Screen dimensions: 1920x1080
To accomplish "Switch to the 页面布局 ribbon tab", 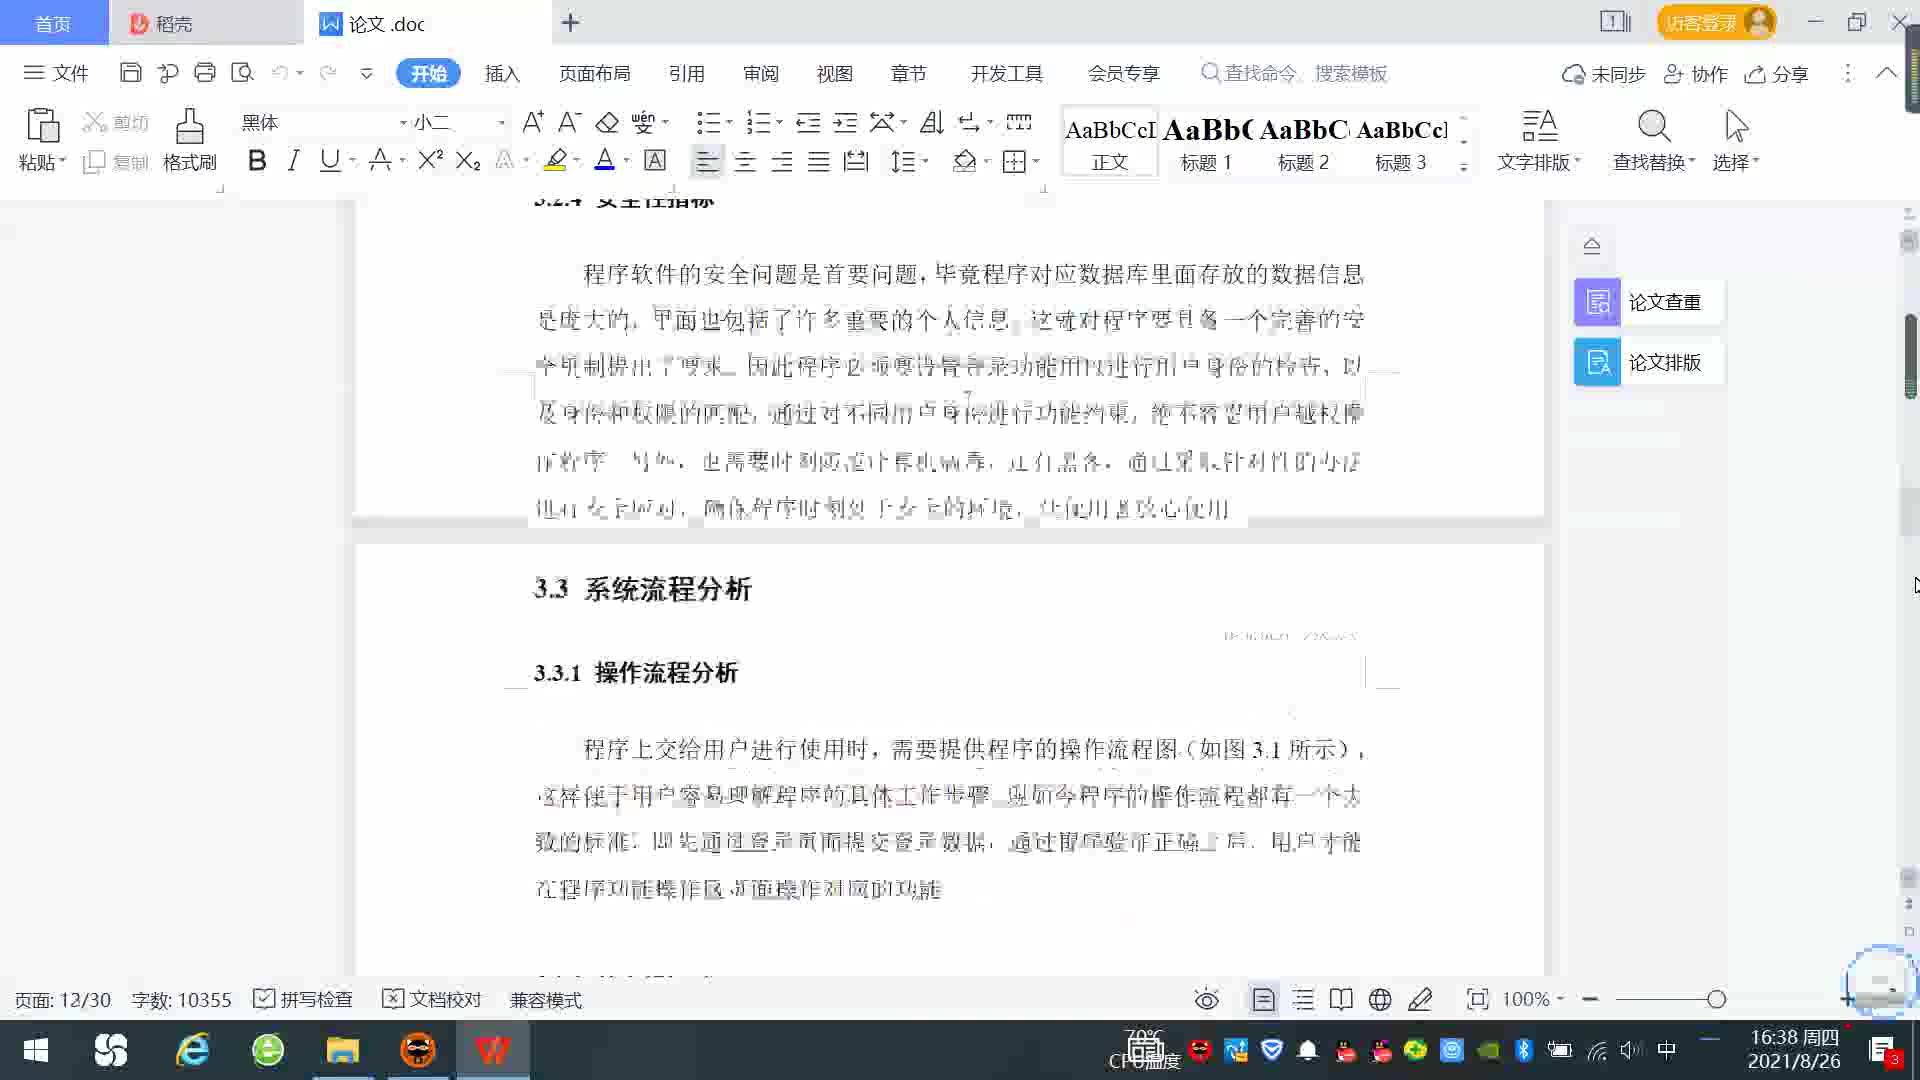I will (x=594, y=74).
